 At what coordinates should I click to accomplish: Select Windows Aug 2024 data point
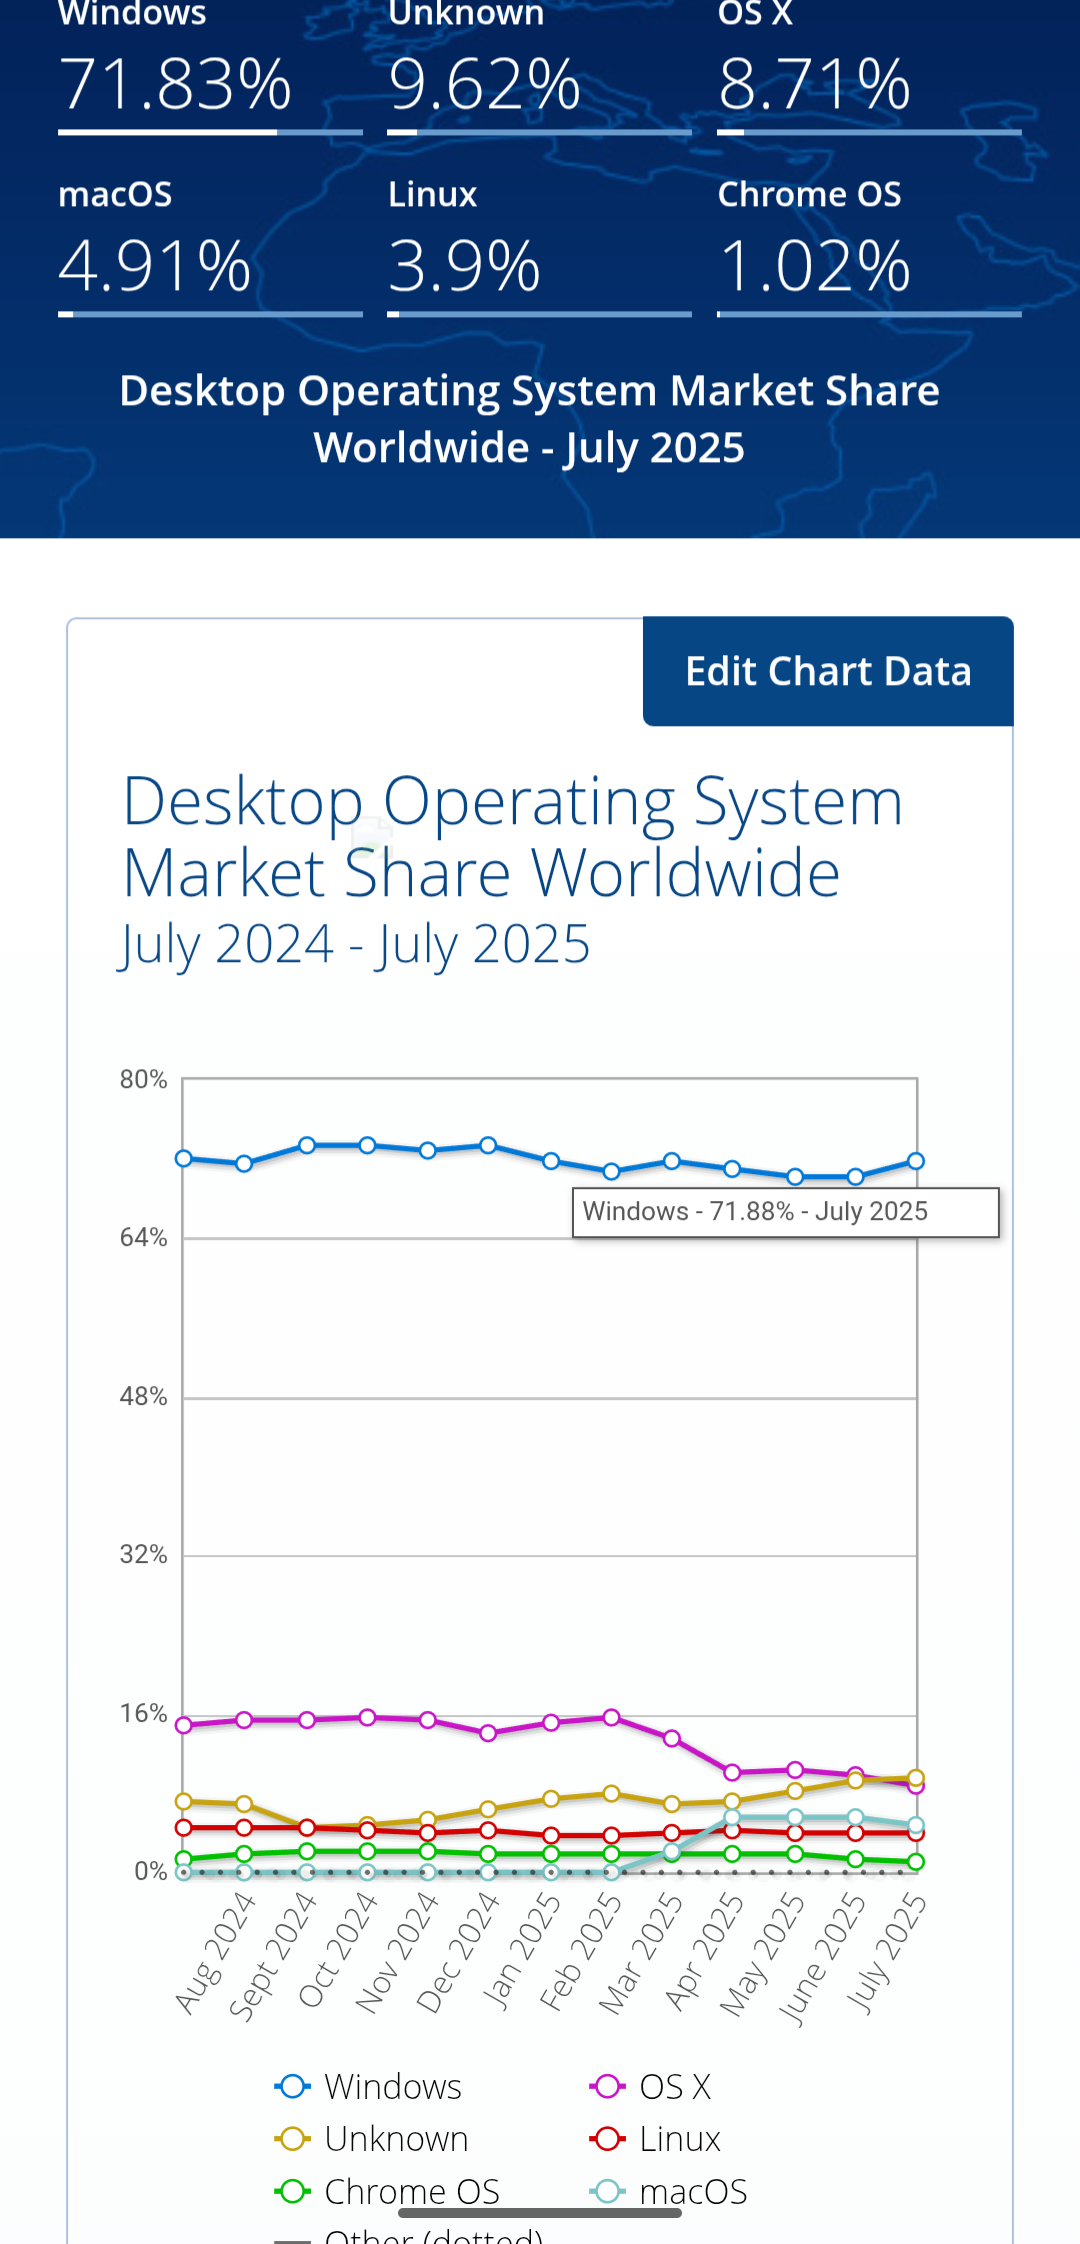[x=244, y=1164]
